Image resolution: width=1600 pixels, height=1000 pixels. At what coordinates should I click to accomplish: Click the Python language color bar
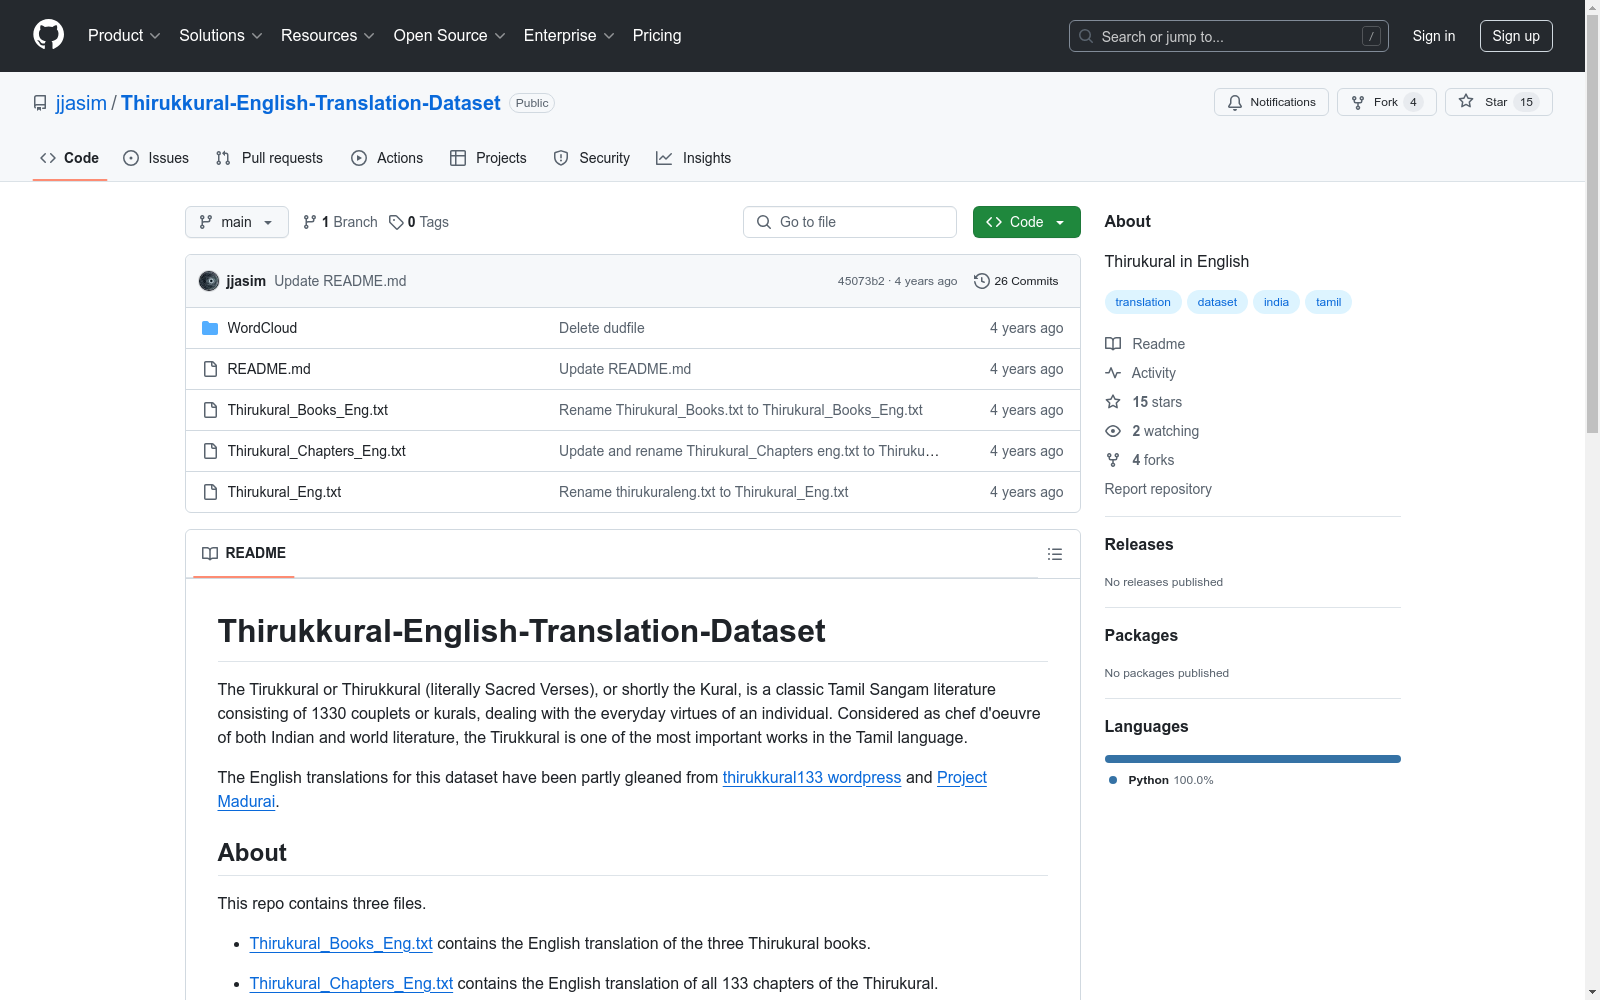click(x=1252, y=759)
